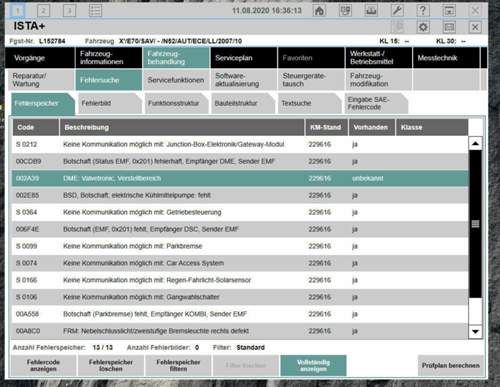Viewport: 500px width, 387px height.
Task: Open the Serviceplan main tab
Action: (244, 58)
